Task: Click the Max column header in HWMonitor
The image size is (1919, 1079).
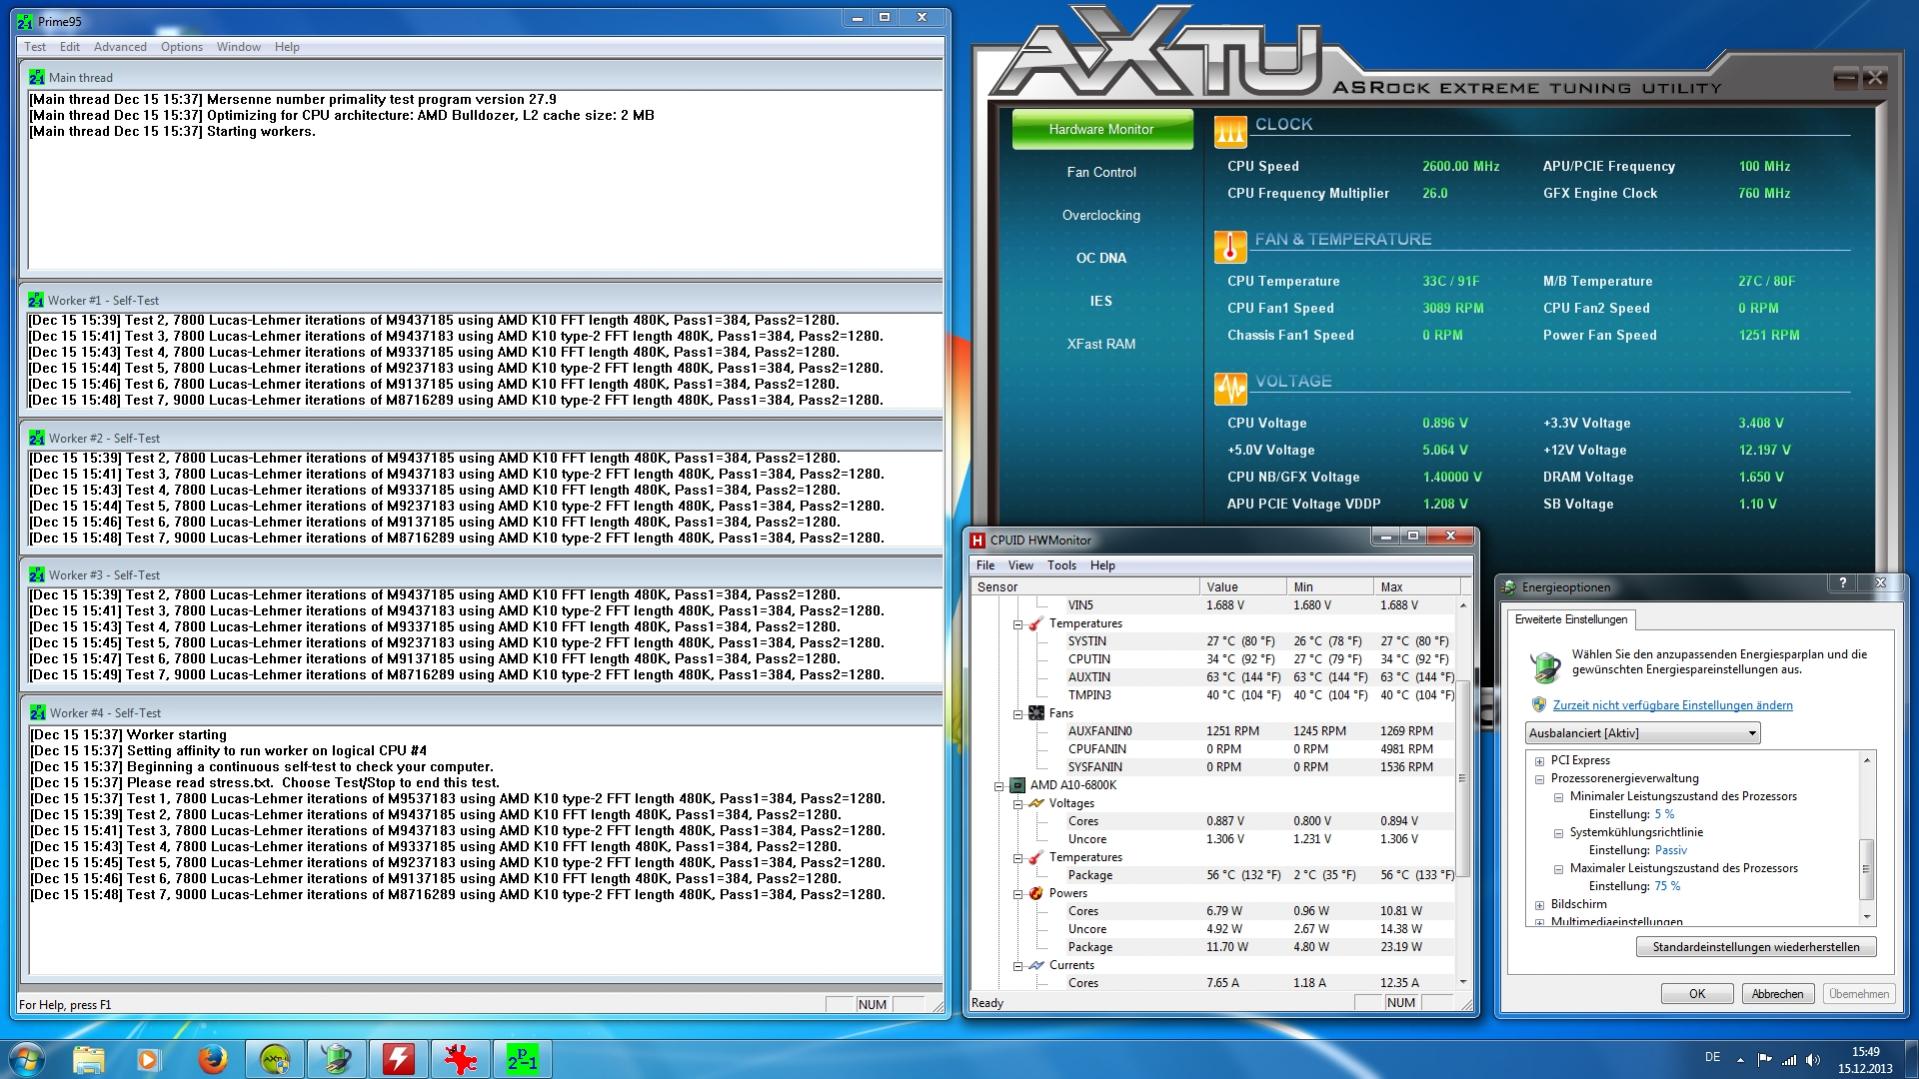Action: pyautogui.click(x=1416, y=587)
